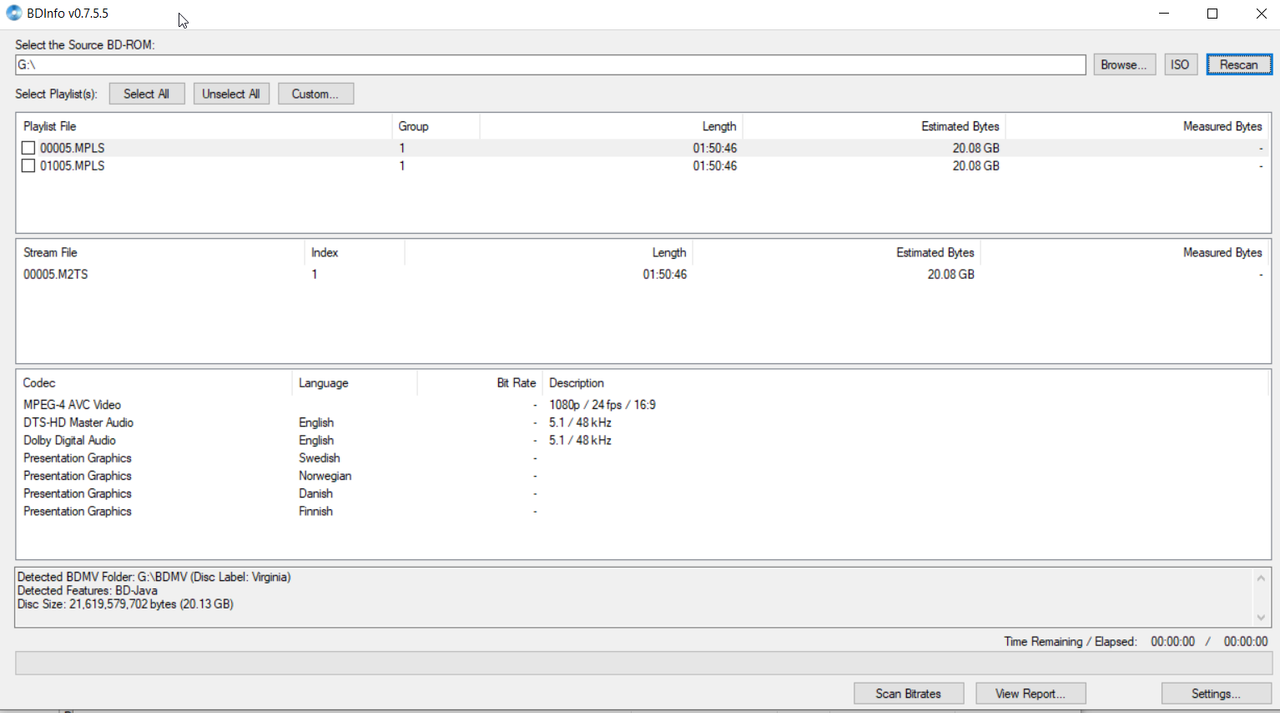This screenshot has width=1280, height=713.
Task: Click the scan progress bar
Action: coord(643,664)
